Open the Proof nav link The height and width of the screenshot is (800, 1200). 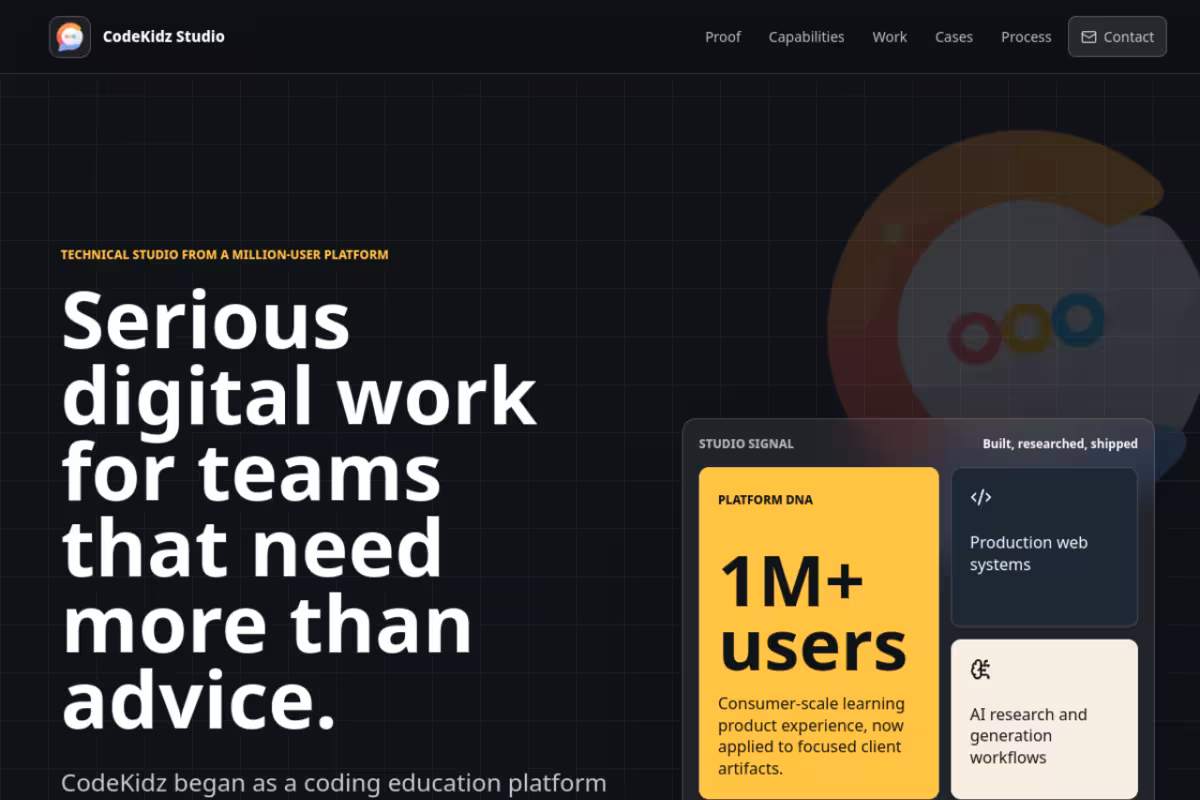coord(723,37)
